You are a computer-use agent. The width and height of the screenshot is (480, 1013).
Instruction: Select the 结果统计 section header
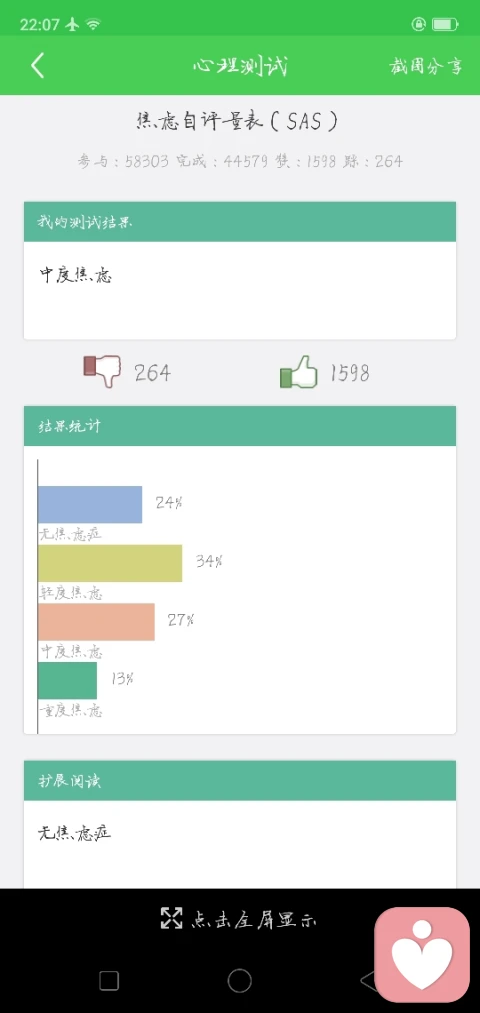(240, 426)
